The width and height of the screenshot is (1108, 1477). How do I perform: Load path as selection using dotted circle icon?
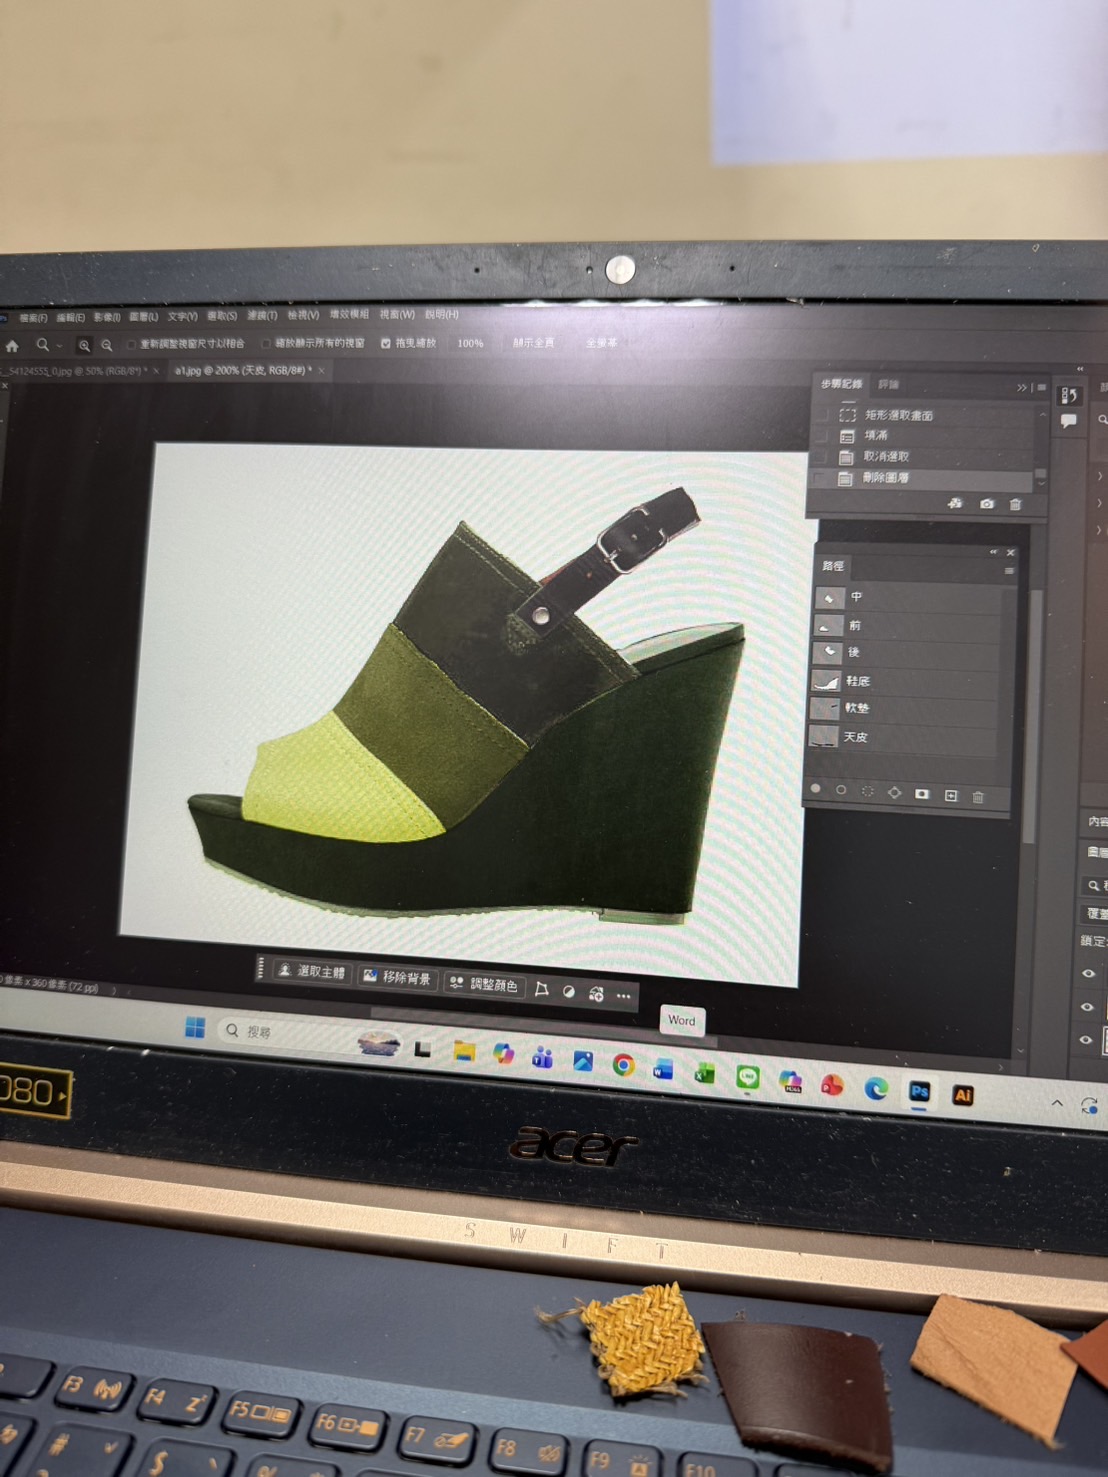coord(867,792)
